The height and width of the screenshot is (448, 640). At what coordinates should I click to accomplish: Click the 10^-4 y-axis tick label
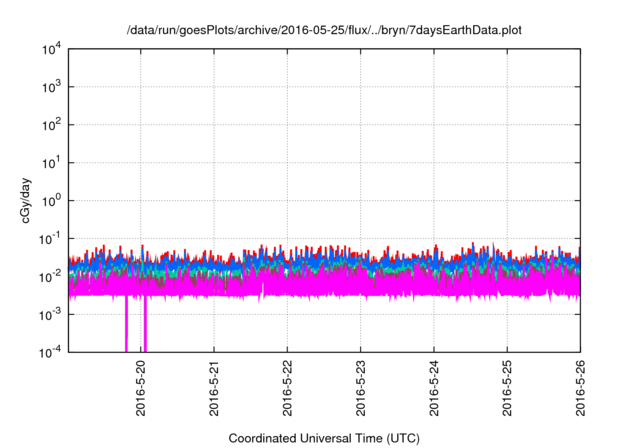coord(50,352)
